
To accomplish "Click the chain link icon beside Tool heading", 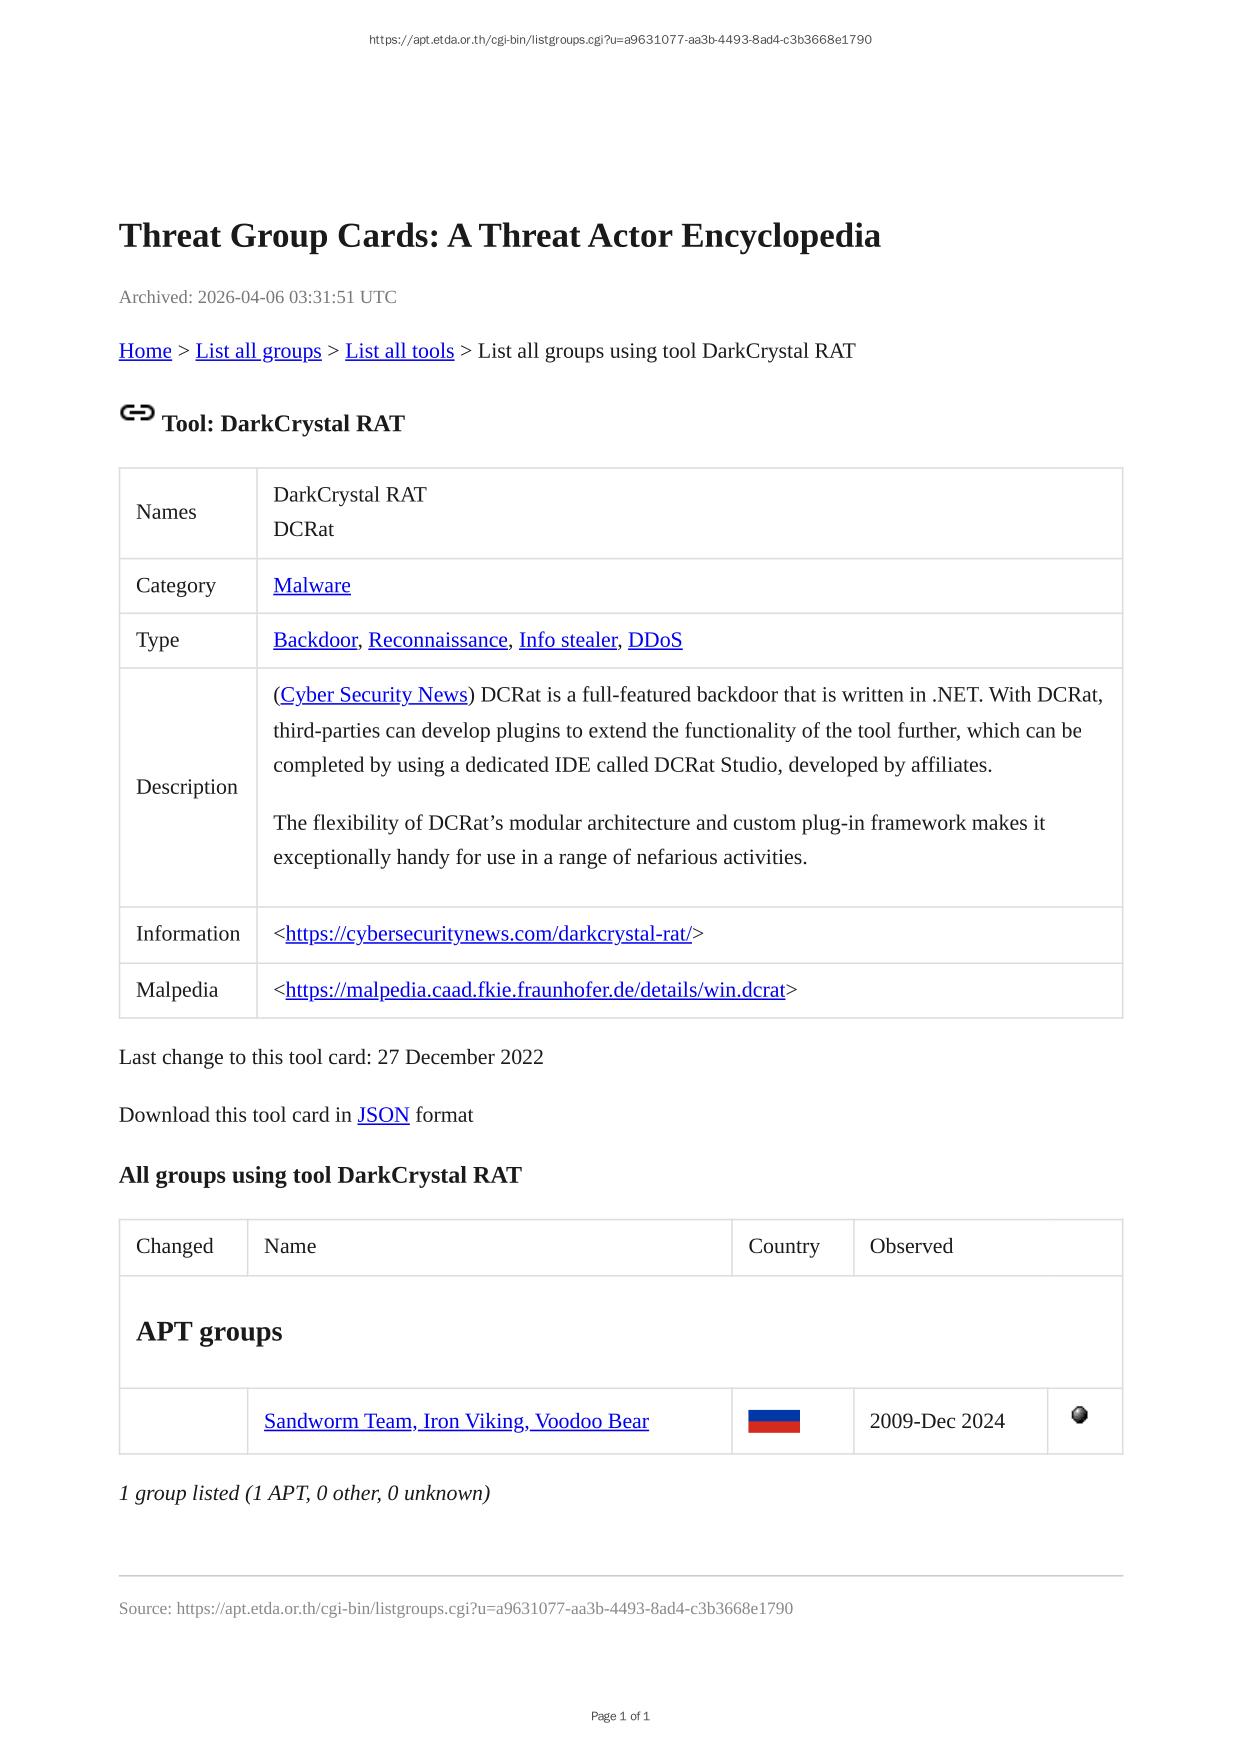I will coord(137,413).
